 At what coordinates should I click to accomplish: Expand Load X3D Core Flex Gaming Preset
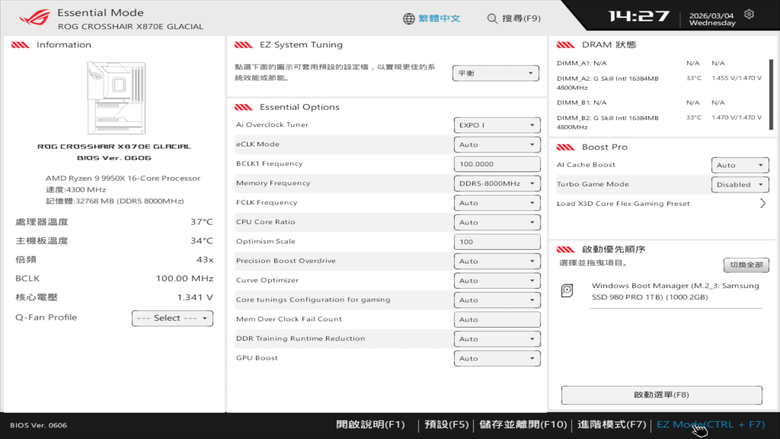tap(763, 203)
